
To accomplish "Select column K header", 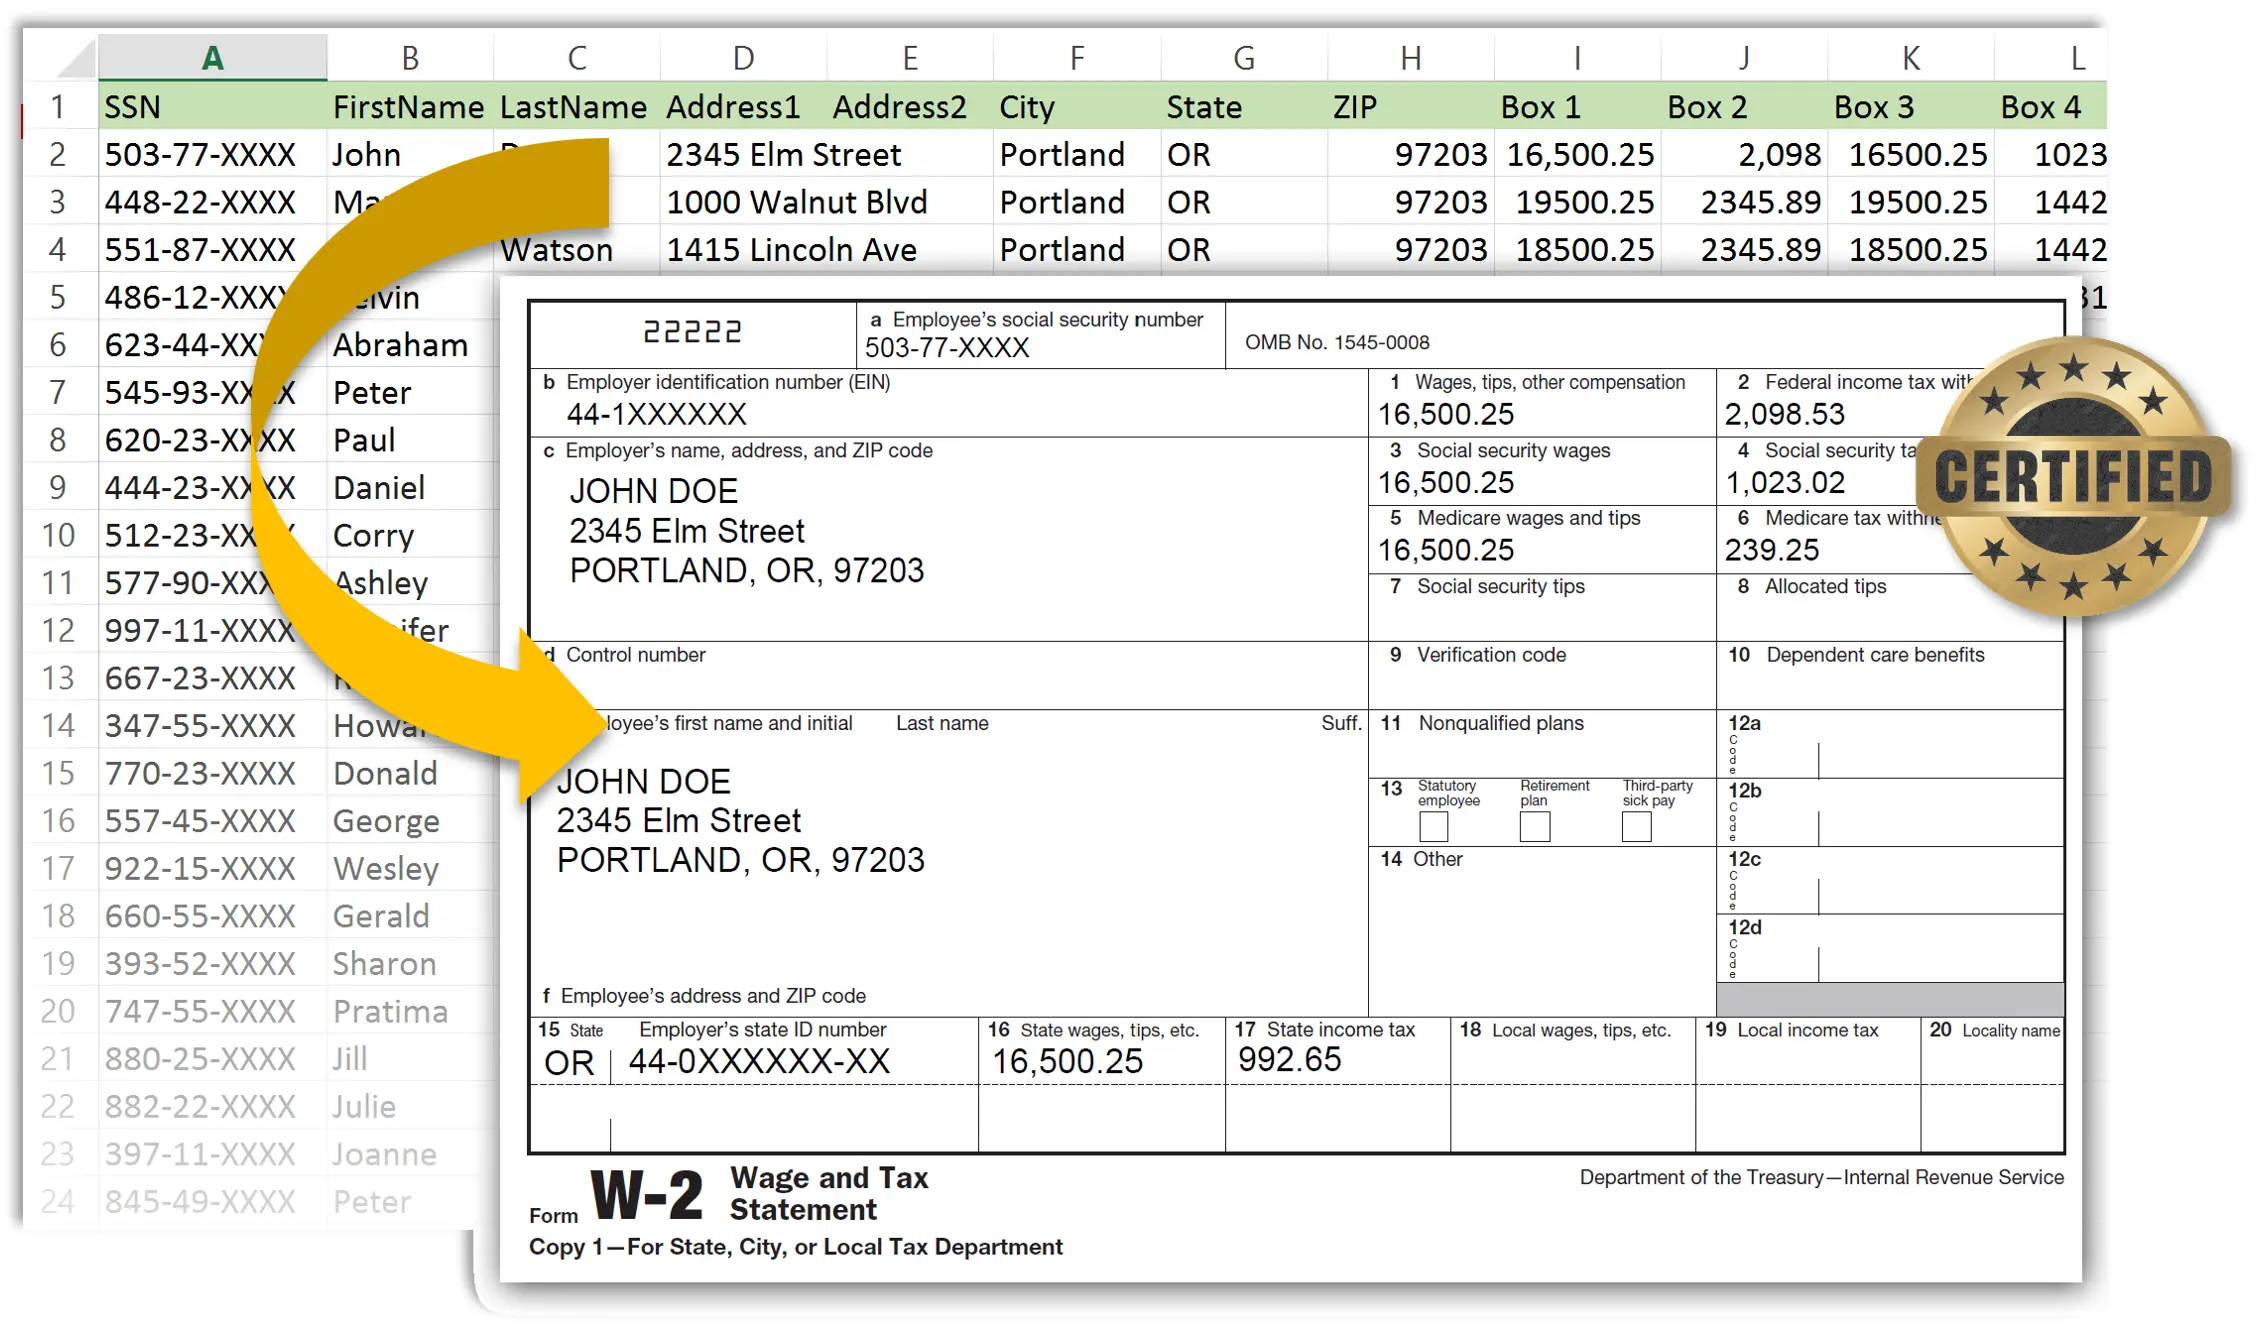I will 1911,57.
